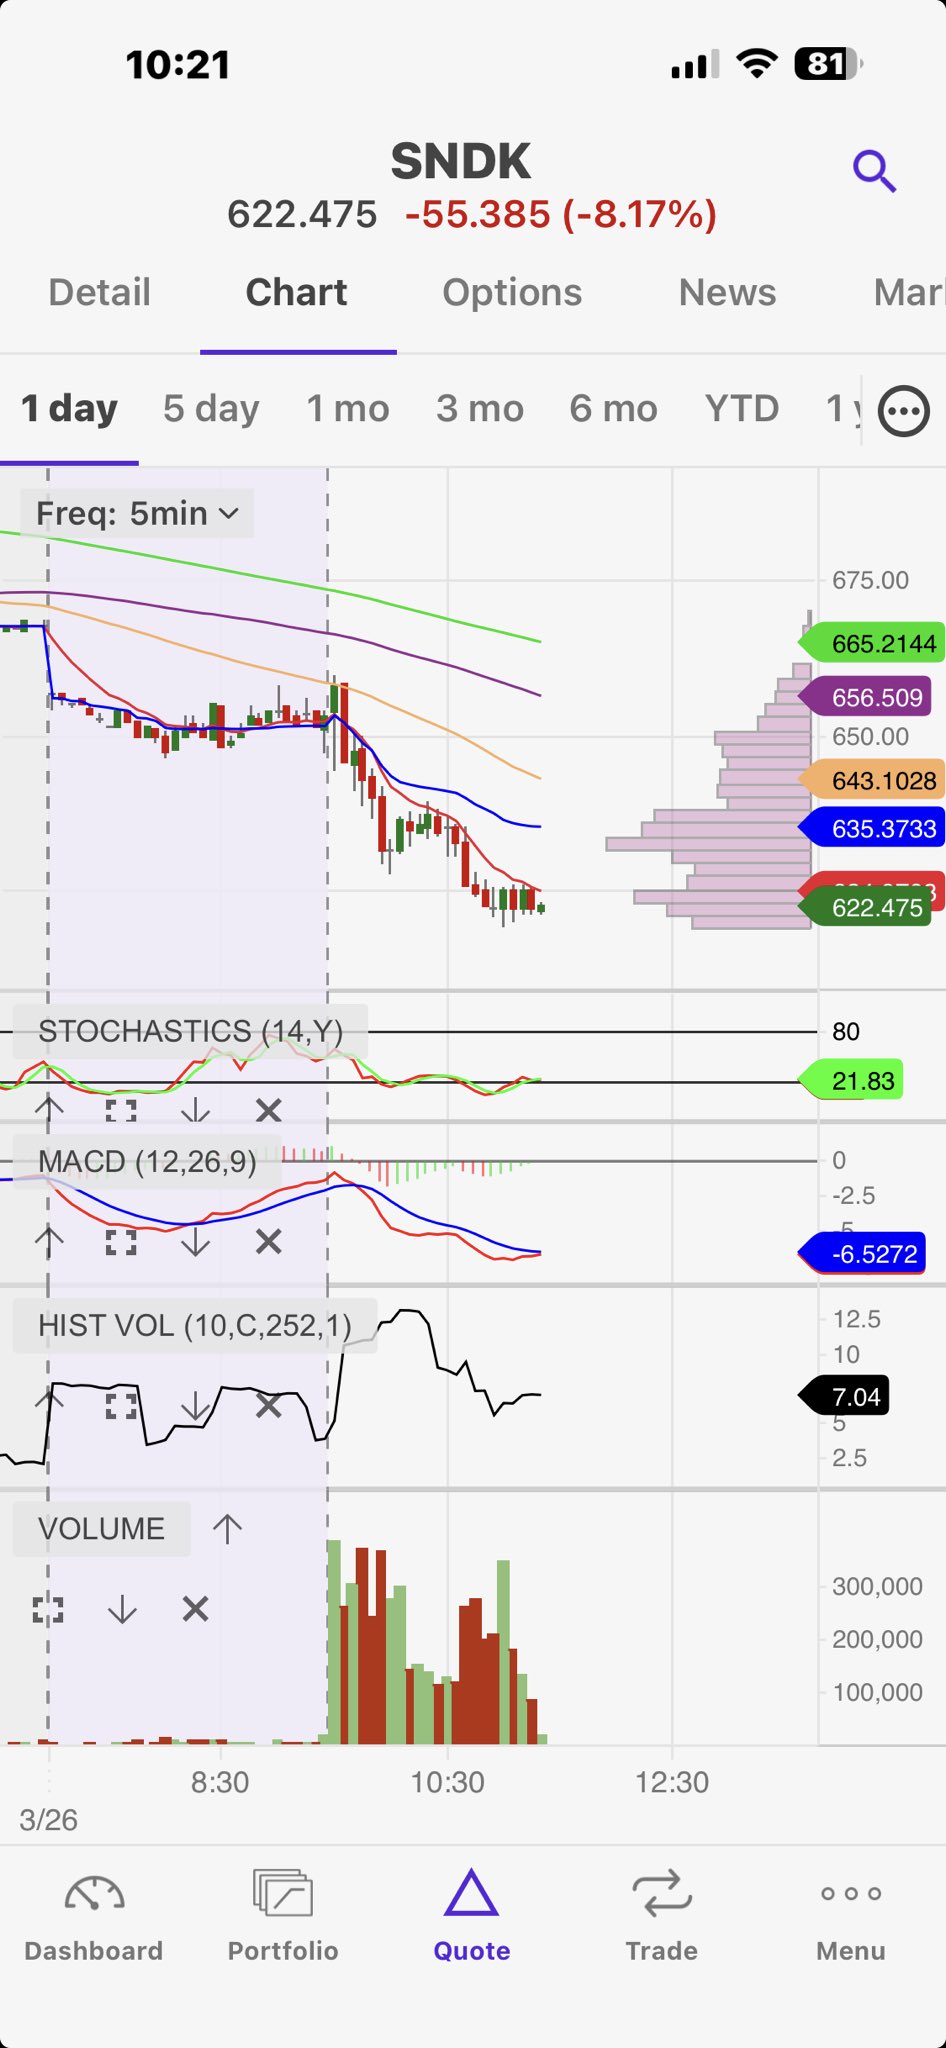The height and width of the screenshot is (2048, 946).
Task: Maximize the Hist Vol panel with its bracket icon
Action: [121, 1406]
